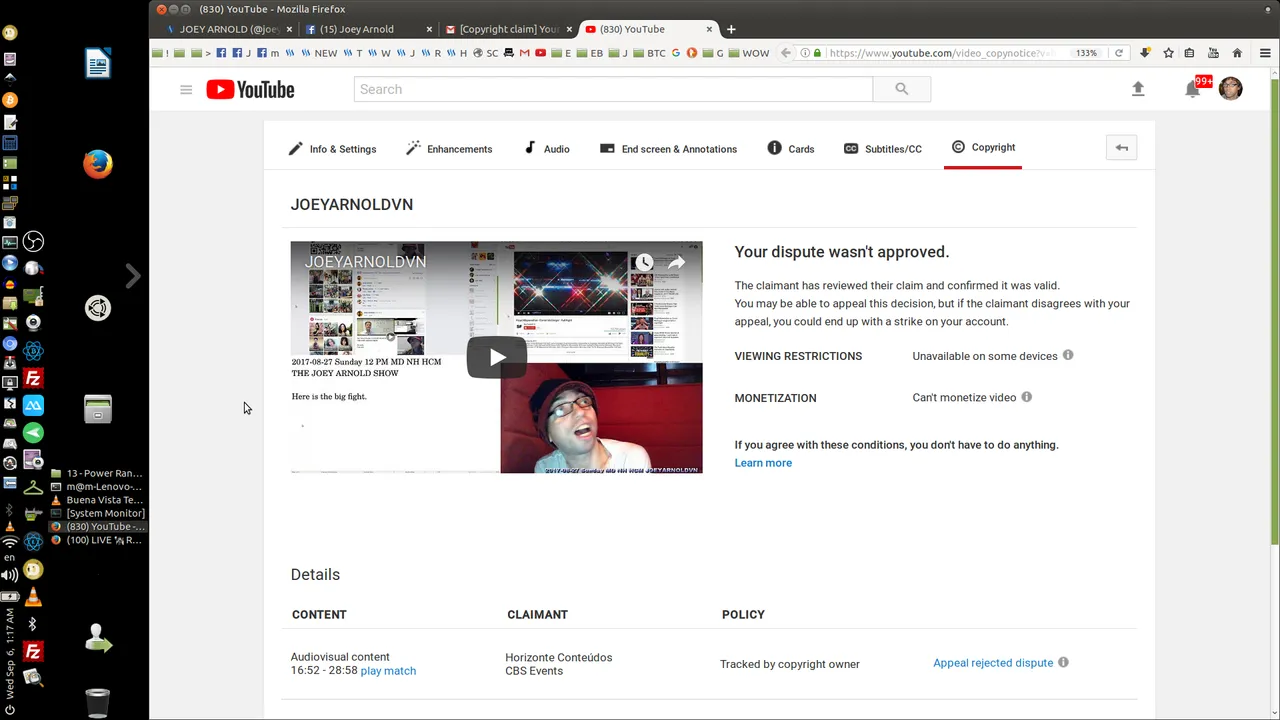Open the notifications bell with 99+ badge

tap(1192, 89)
